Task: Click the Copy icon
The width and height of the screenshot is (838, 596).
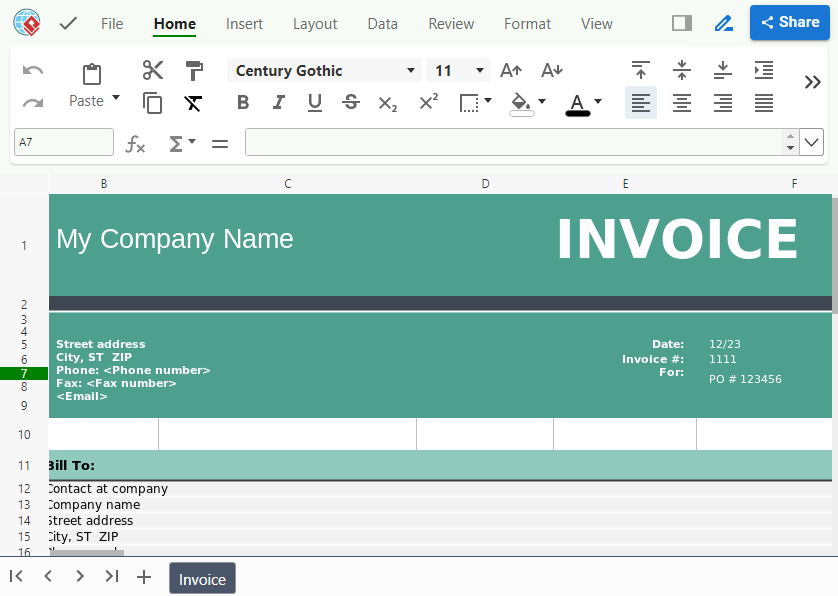Action: (152, 102)
